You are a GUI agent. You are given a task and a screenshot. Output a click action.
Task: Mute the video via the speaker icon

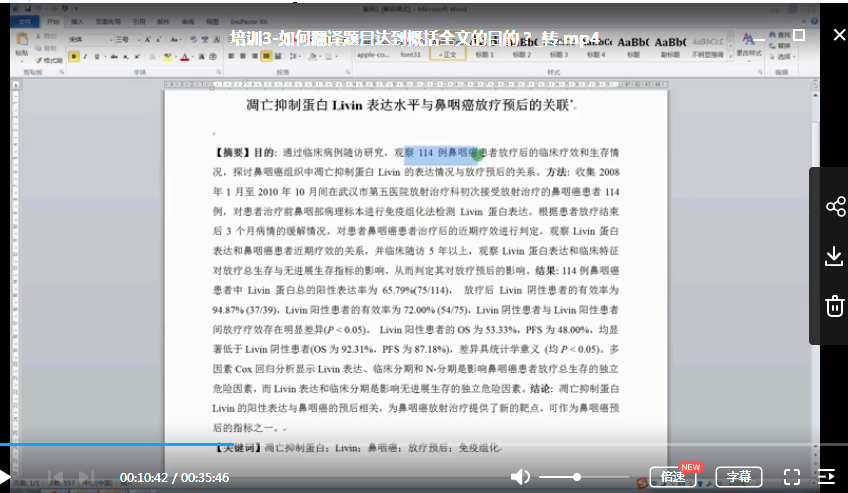point(520,477)
